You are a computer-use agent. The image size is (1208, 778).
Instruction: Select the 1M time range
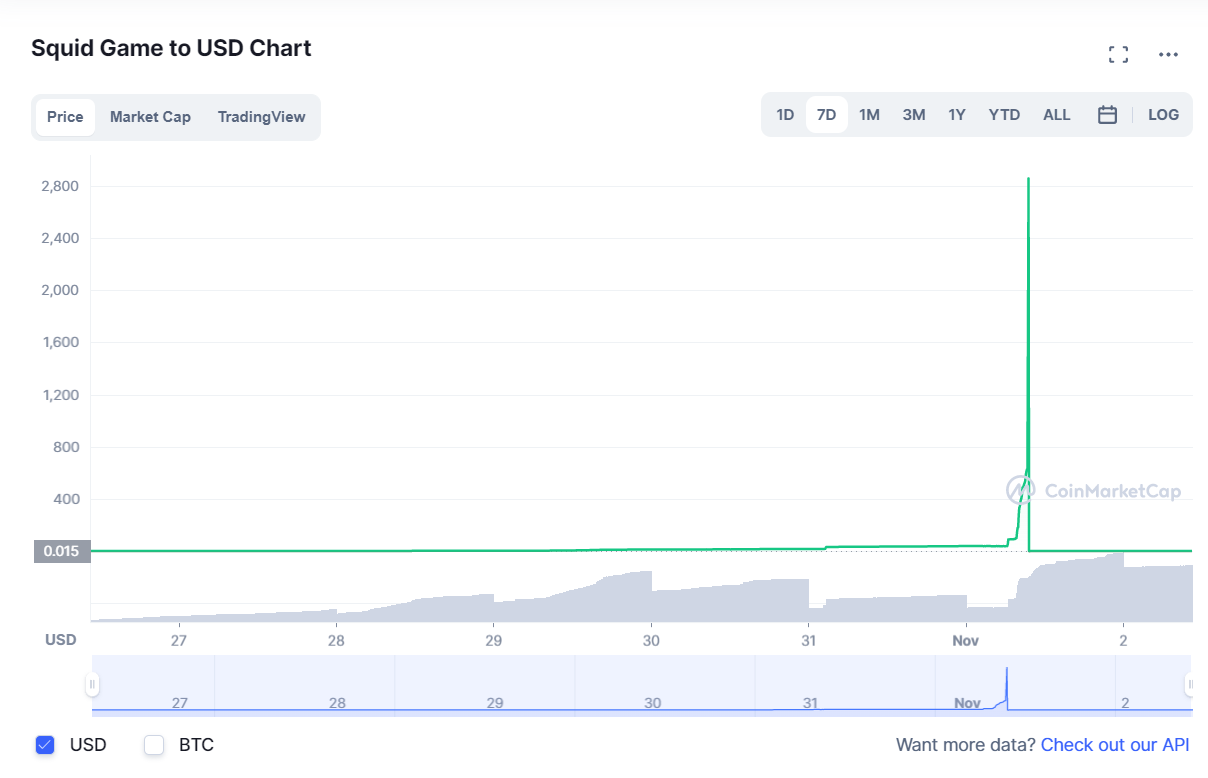pyautogui.click(x=869, y=115)
